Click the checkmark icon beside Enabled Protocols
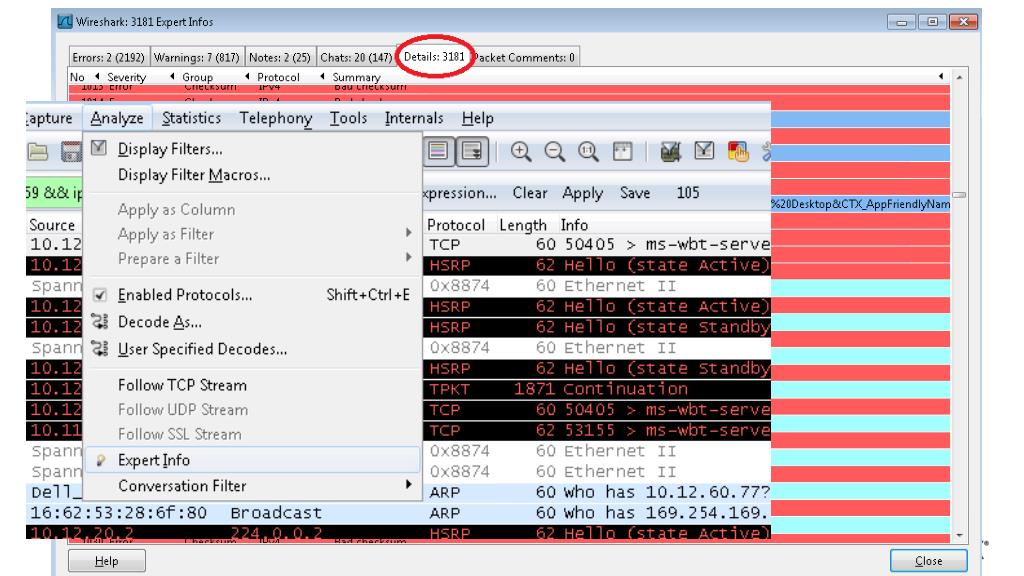This screenshot has height=576, width=1024. point(100,295)
